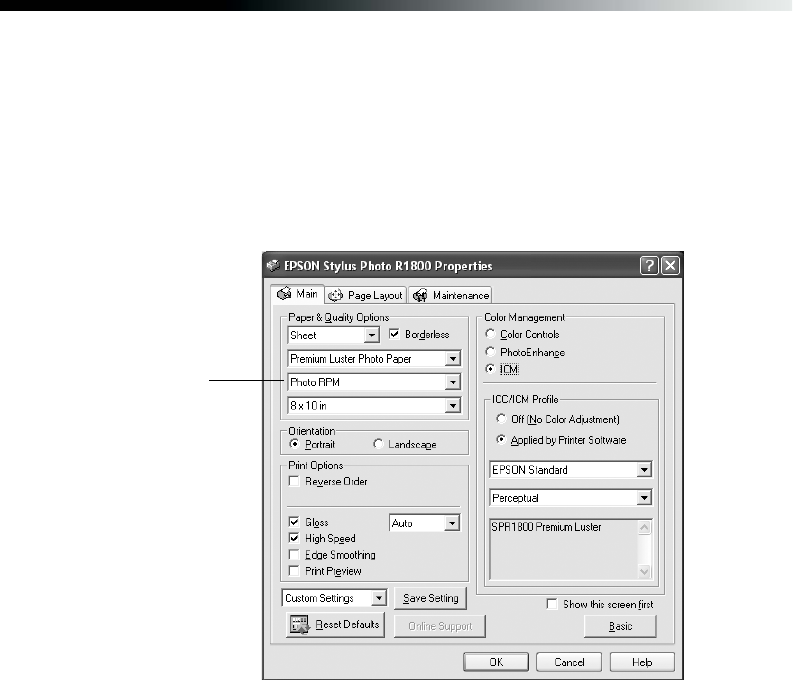This screenshot has width=793, height=680.
Task: Close the Properties dialog with the X
Action: (670, 265)
